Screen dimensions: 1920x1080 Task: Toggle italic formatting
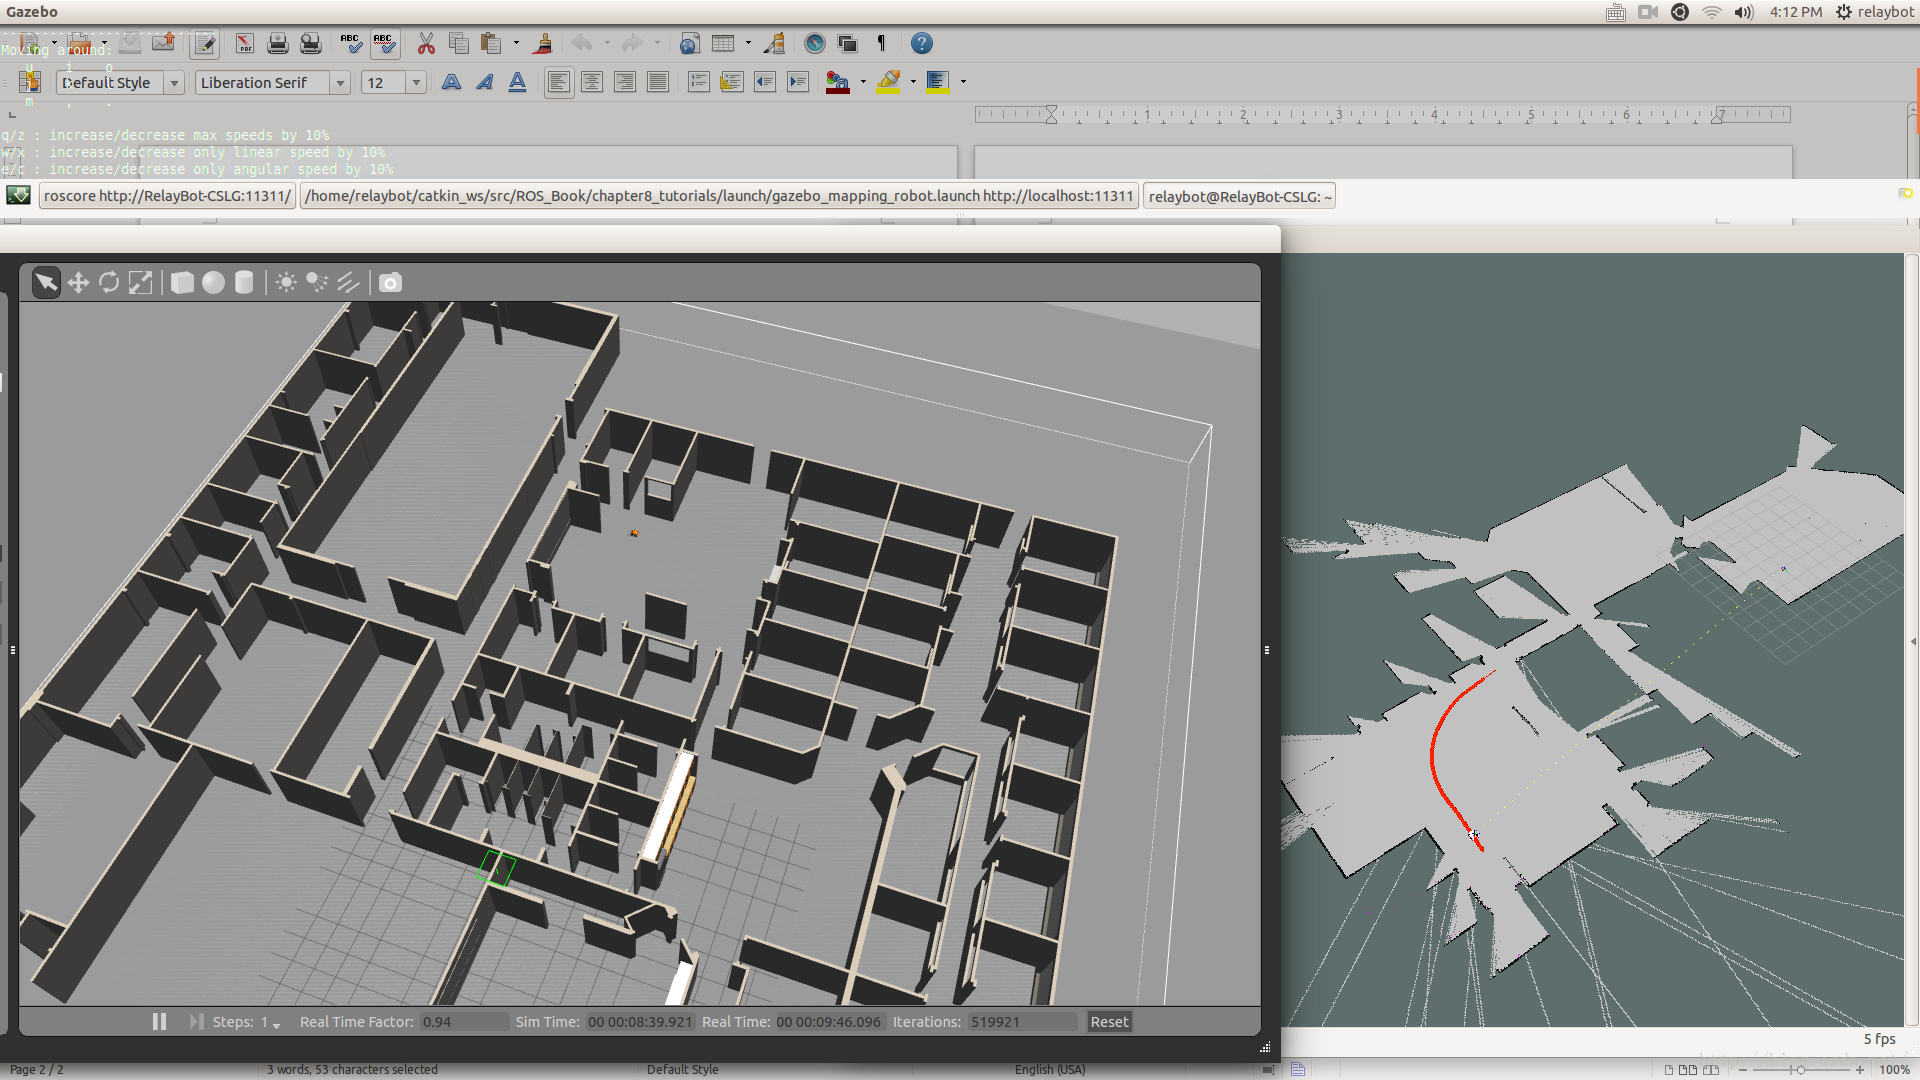click(x=485, y=82)
